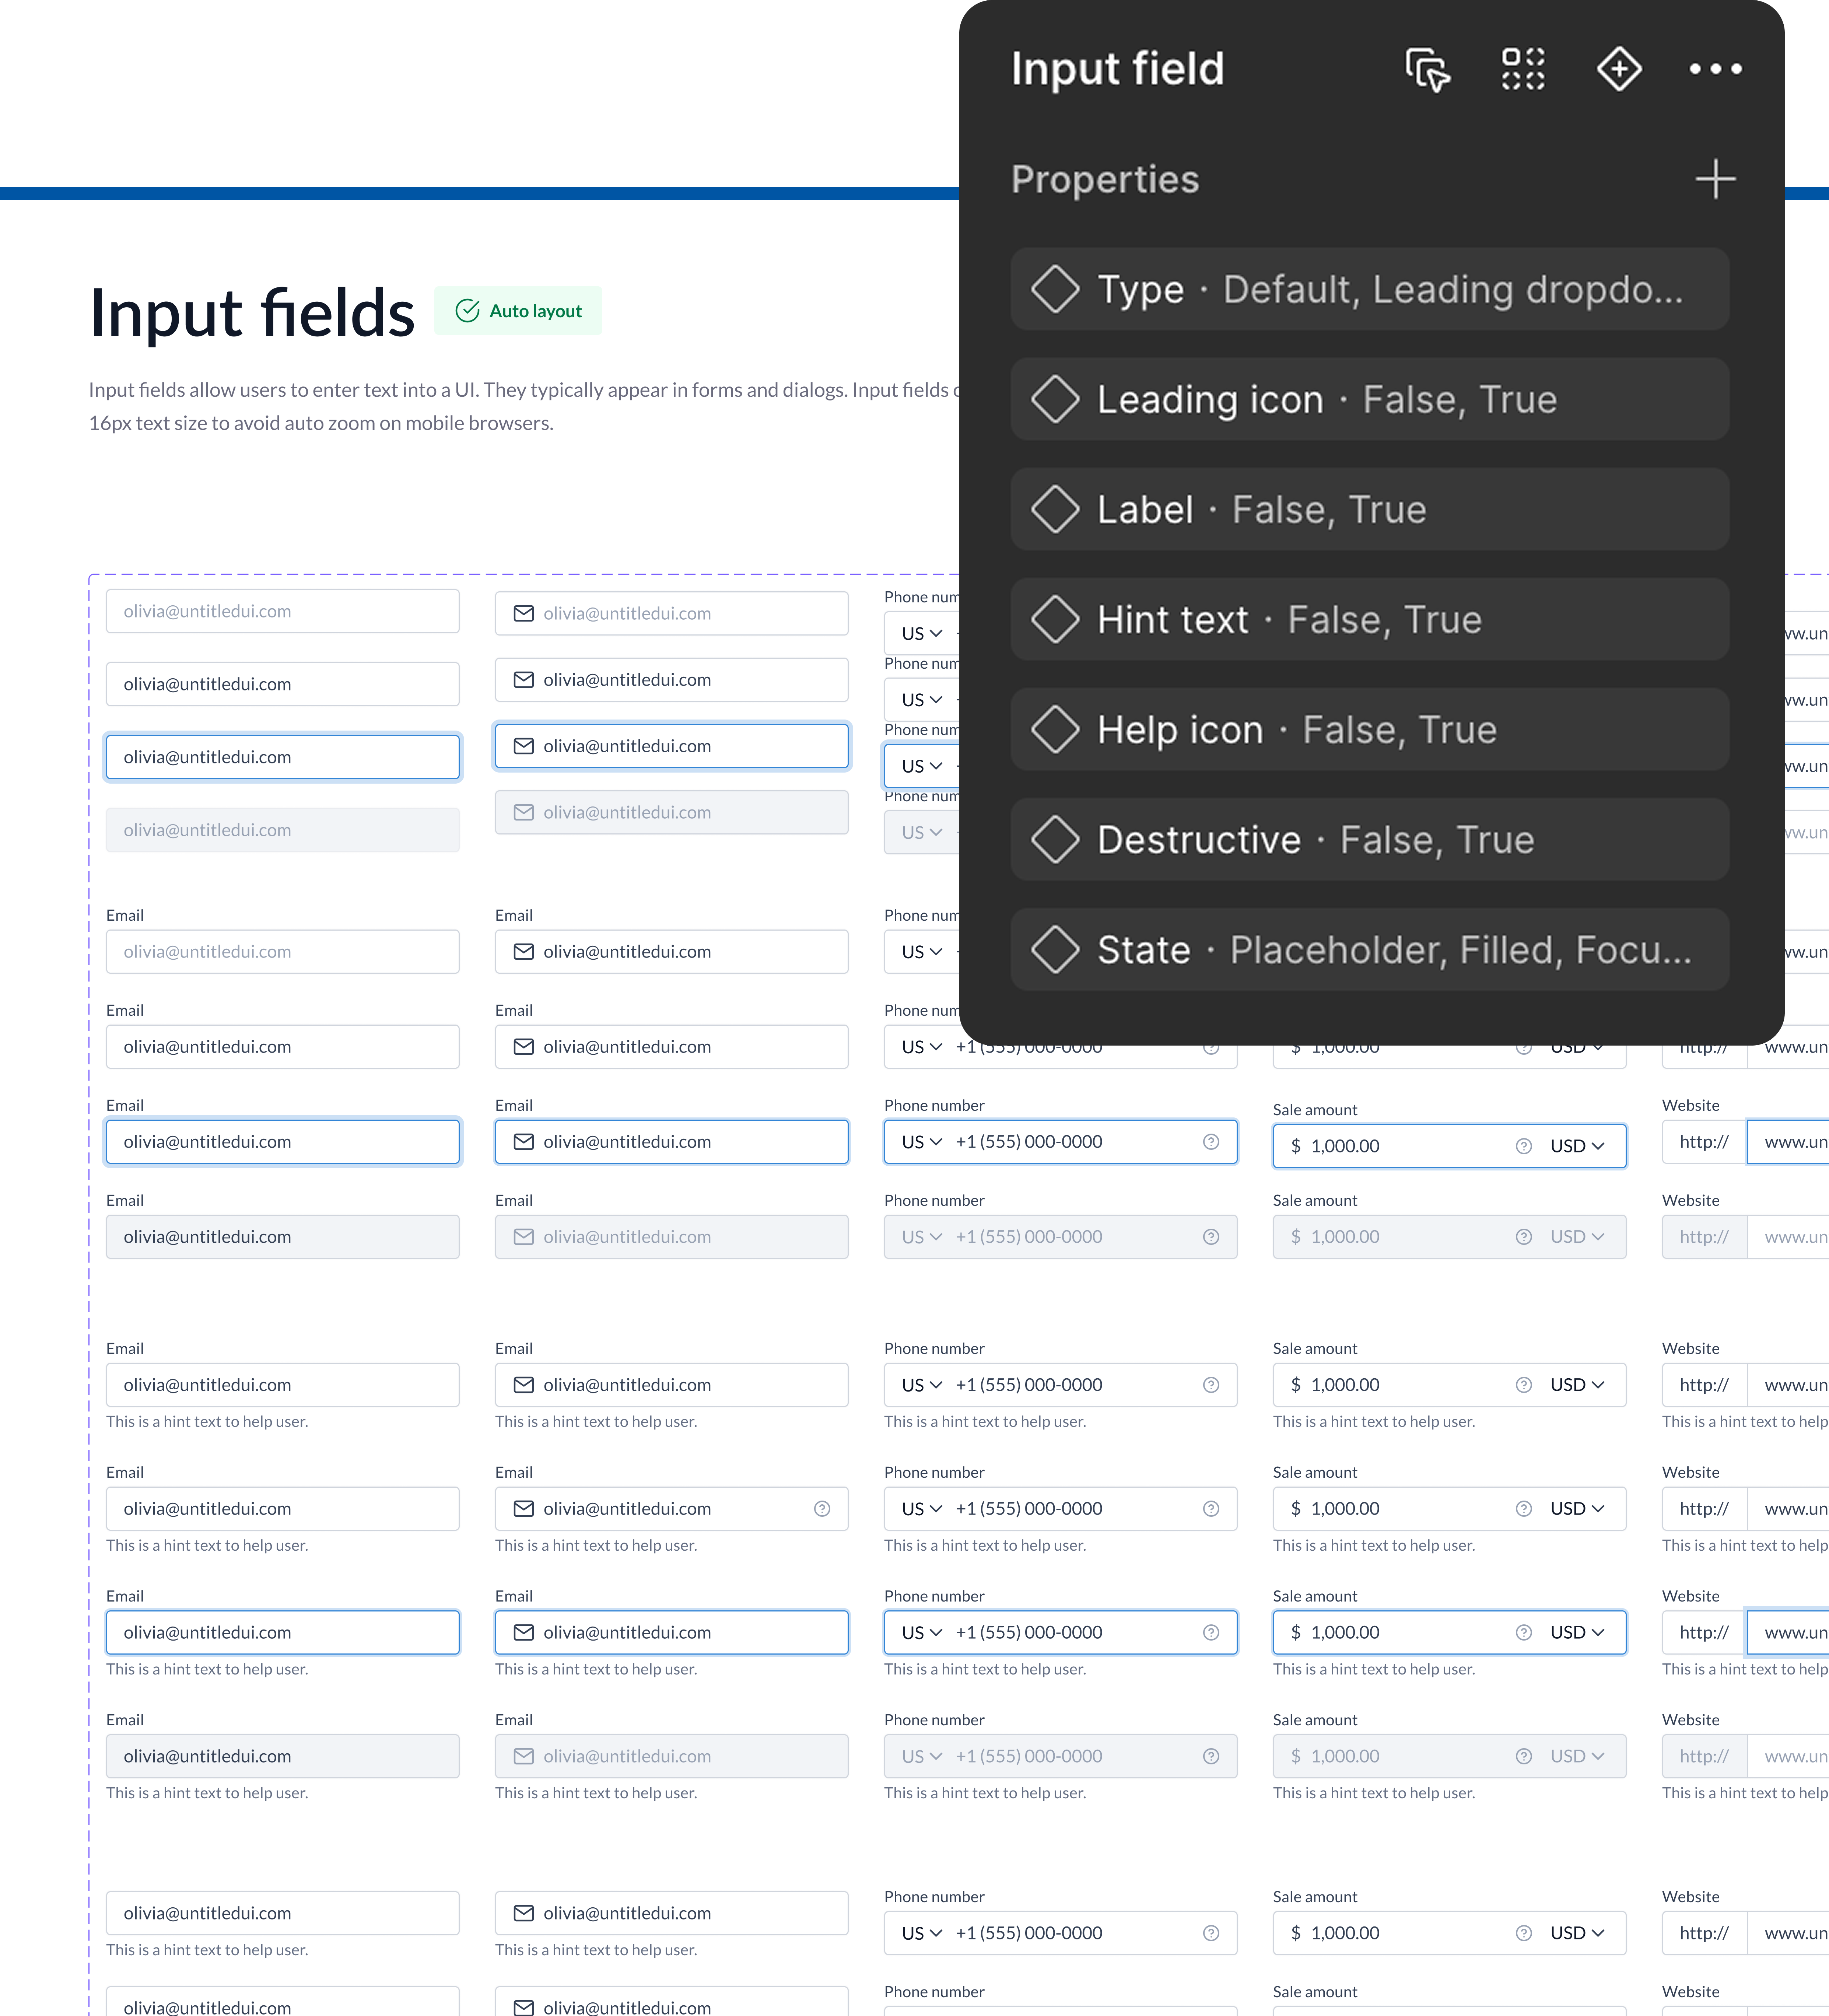Click unlabeled placeholder email field without mail icon

283,611
